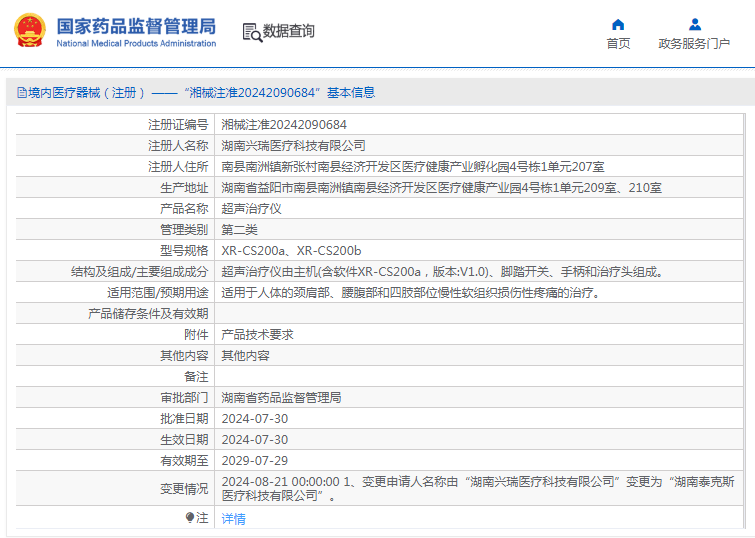Click the document icon before 境内医疗器械
The image size is (755, 538).
[x=22, y=92]
